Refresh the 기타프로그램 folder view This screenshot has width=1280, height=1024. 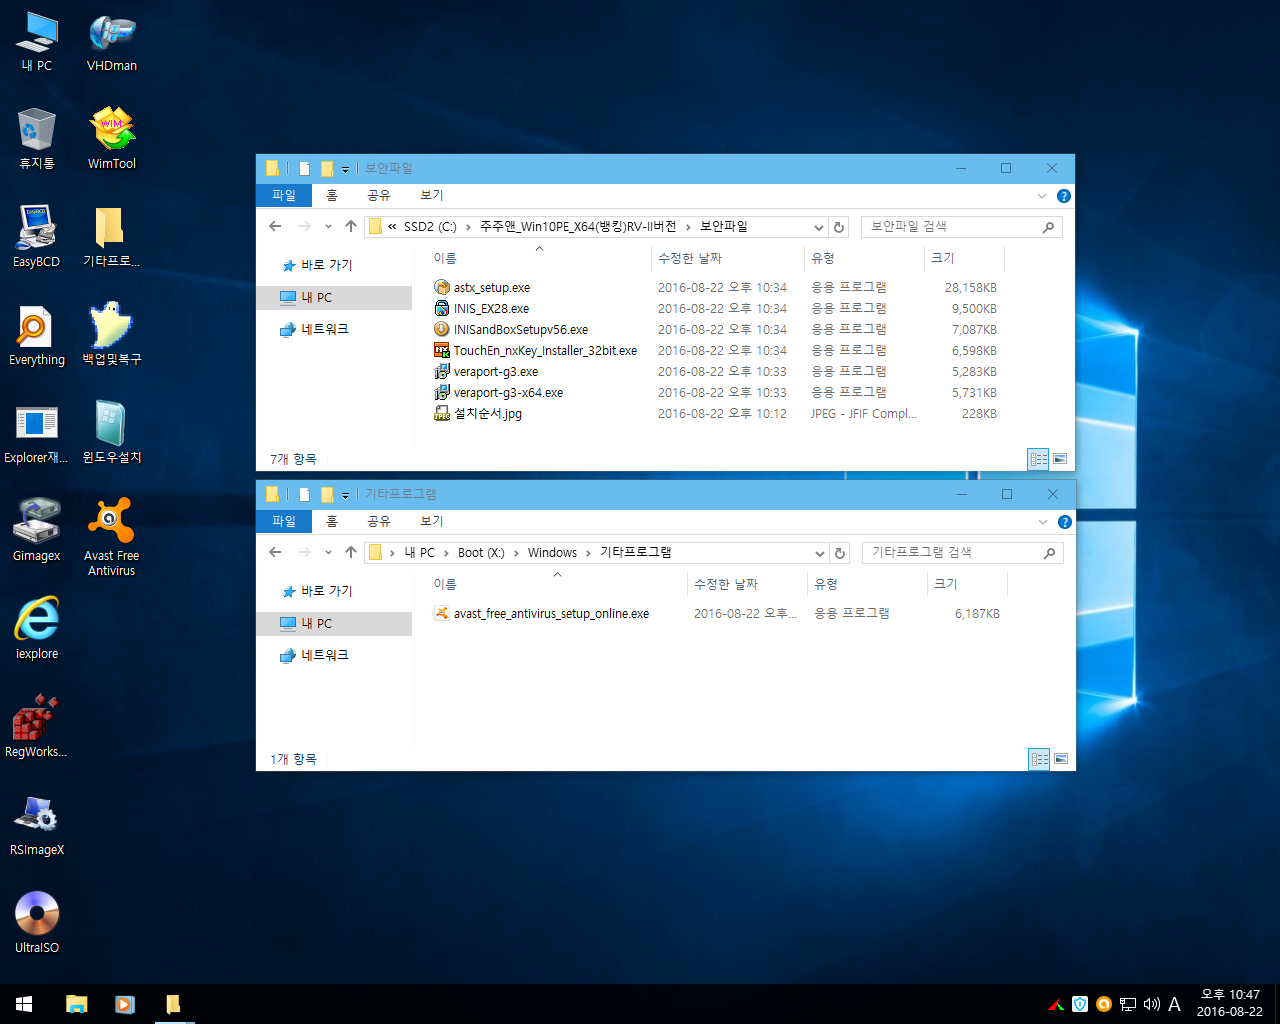[x=840, y=553]
